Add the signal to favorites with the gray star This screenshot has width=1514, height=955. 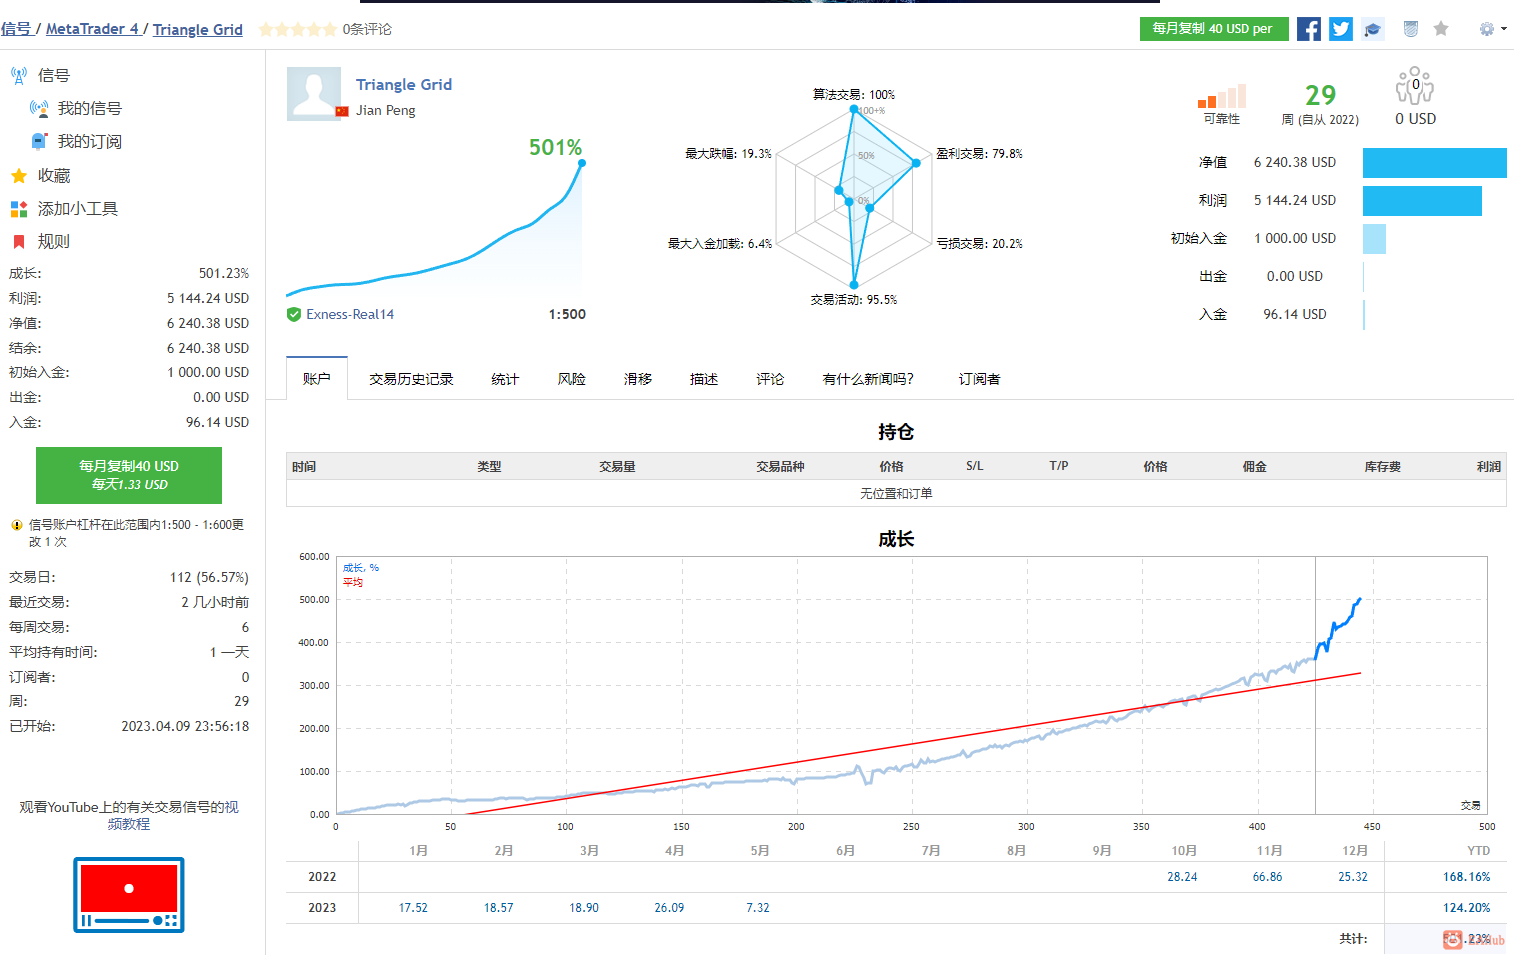[x=1441, y=29]
